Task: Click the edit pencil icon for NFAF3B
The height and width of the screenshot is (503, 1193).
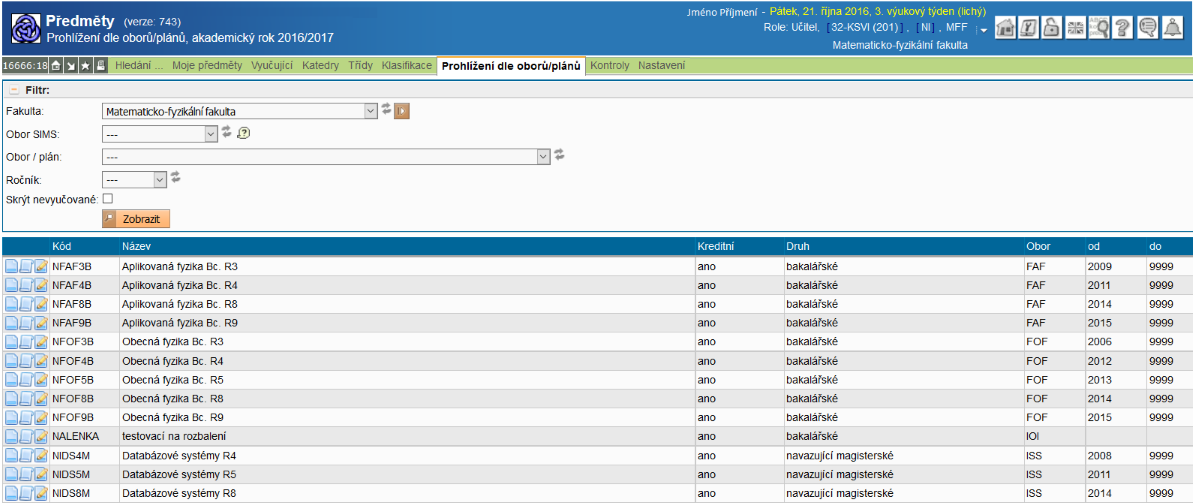Action: pos(41,267)
